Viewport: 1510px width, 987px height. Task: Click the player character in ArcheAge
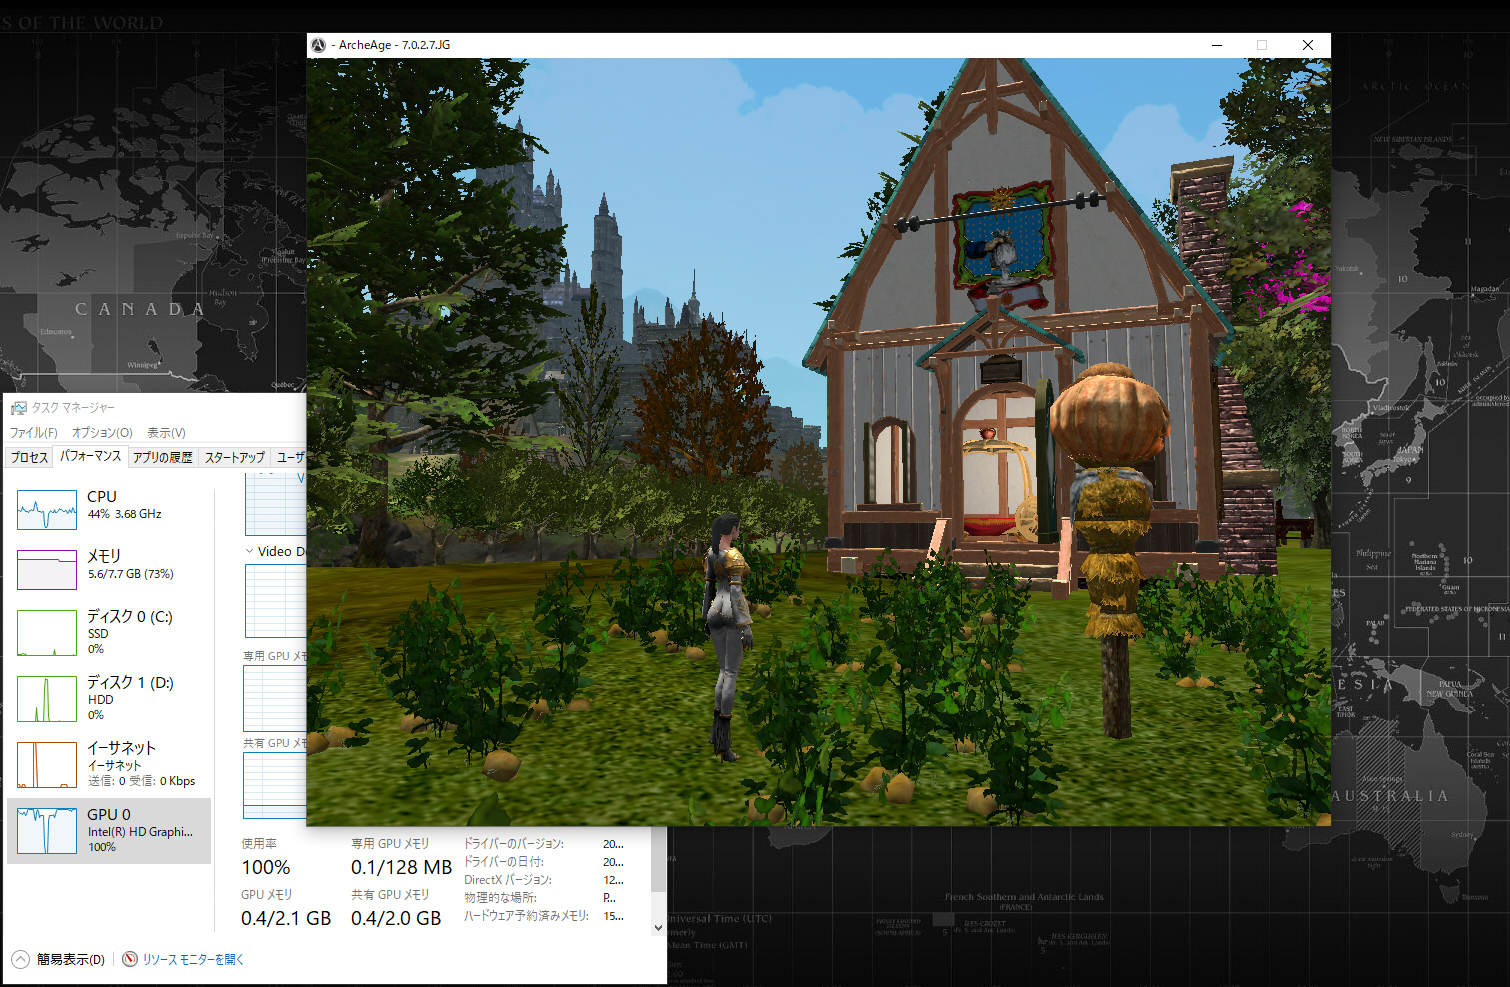(727, 636)
